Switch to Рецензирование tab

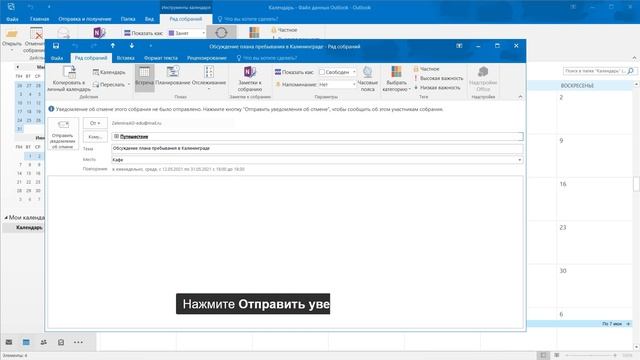[x=207, y=58]
